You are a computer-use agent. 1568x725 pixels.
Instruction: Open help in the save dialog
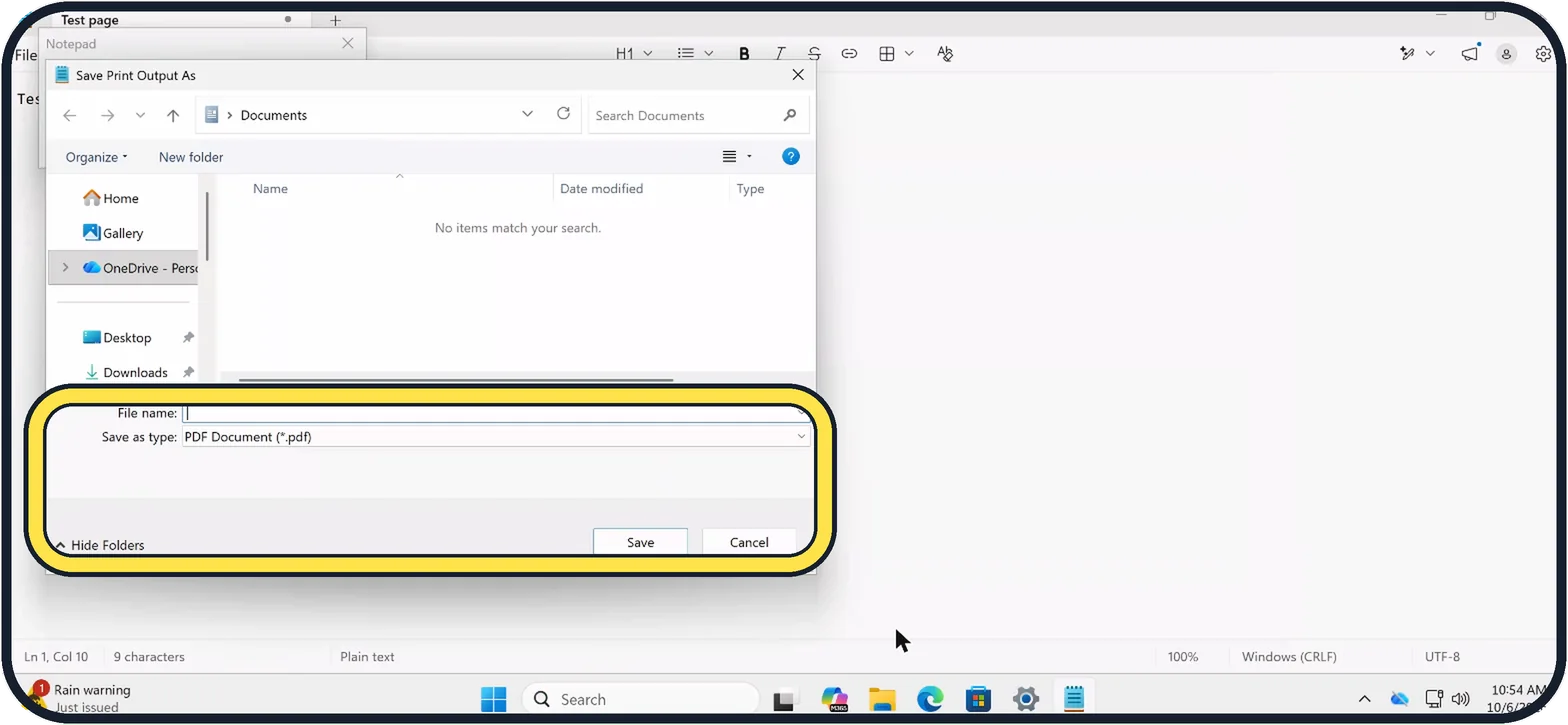[x=790, y=157]
